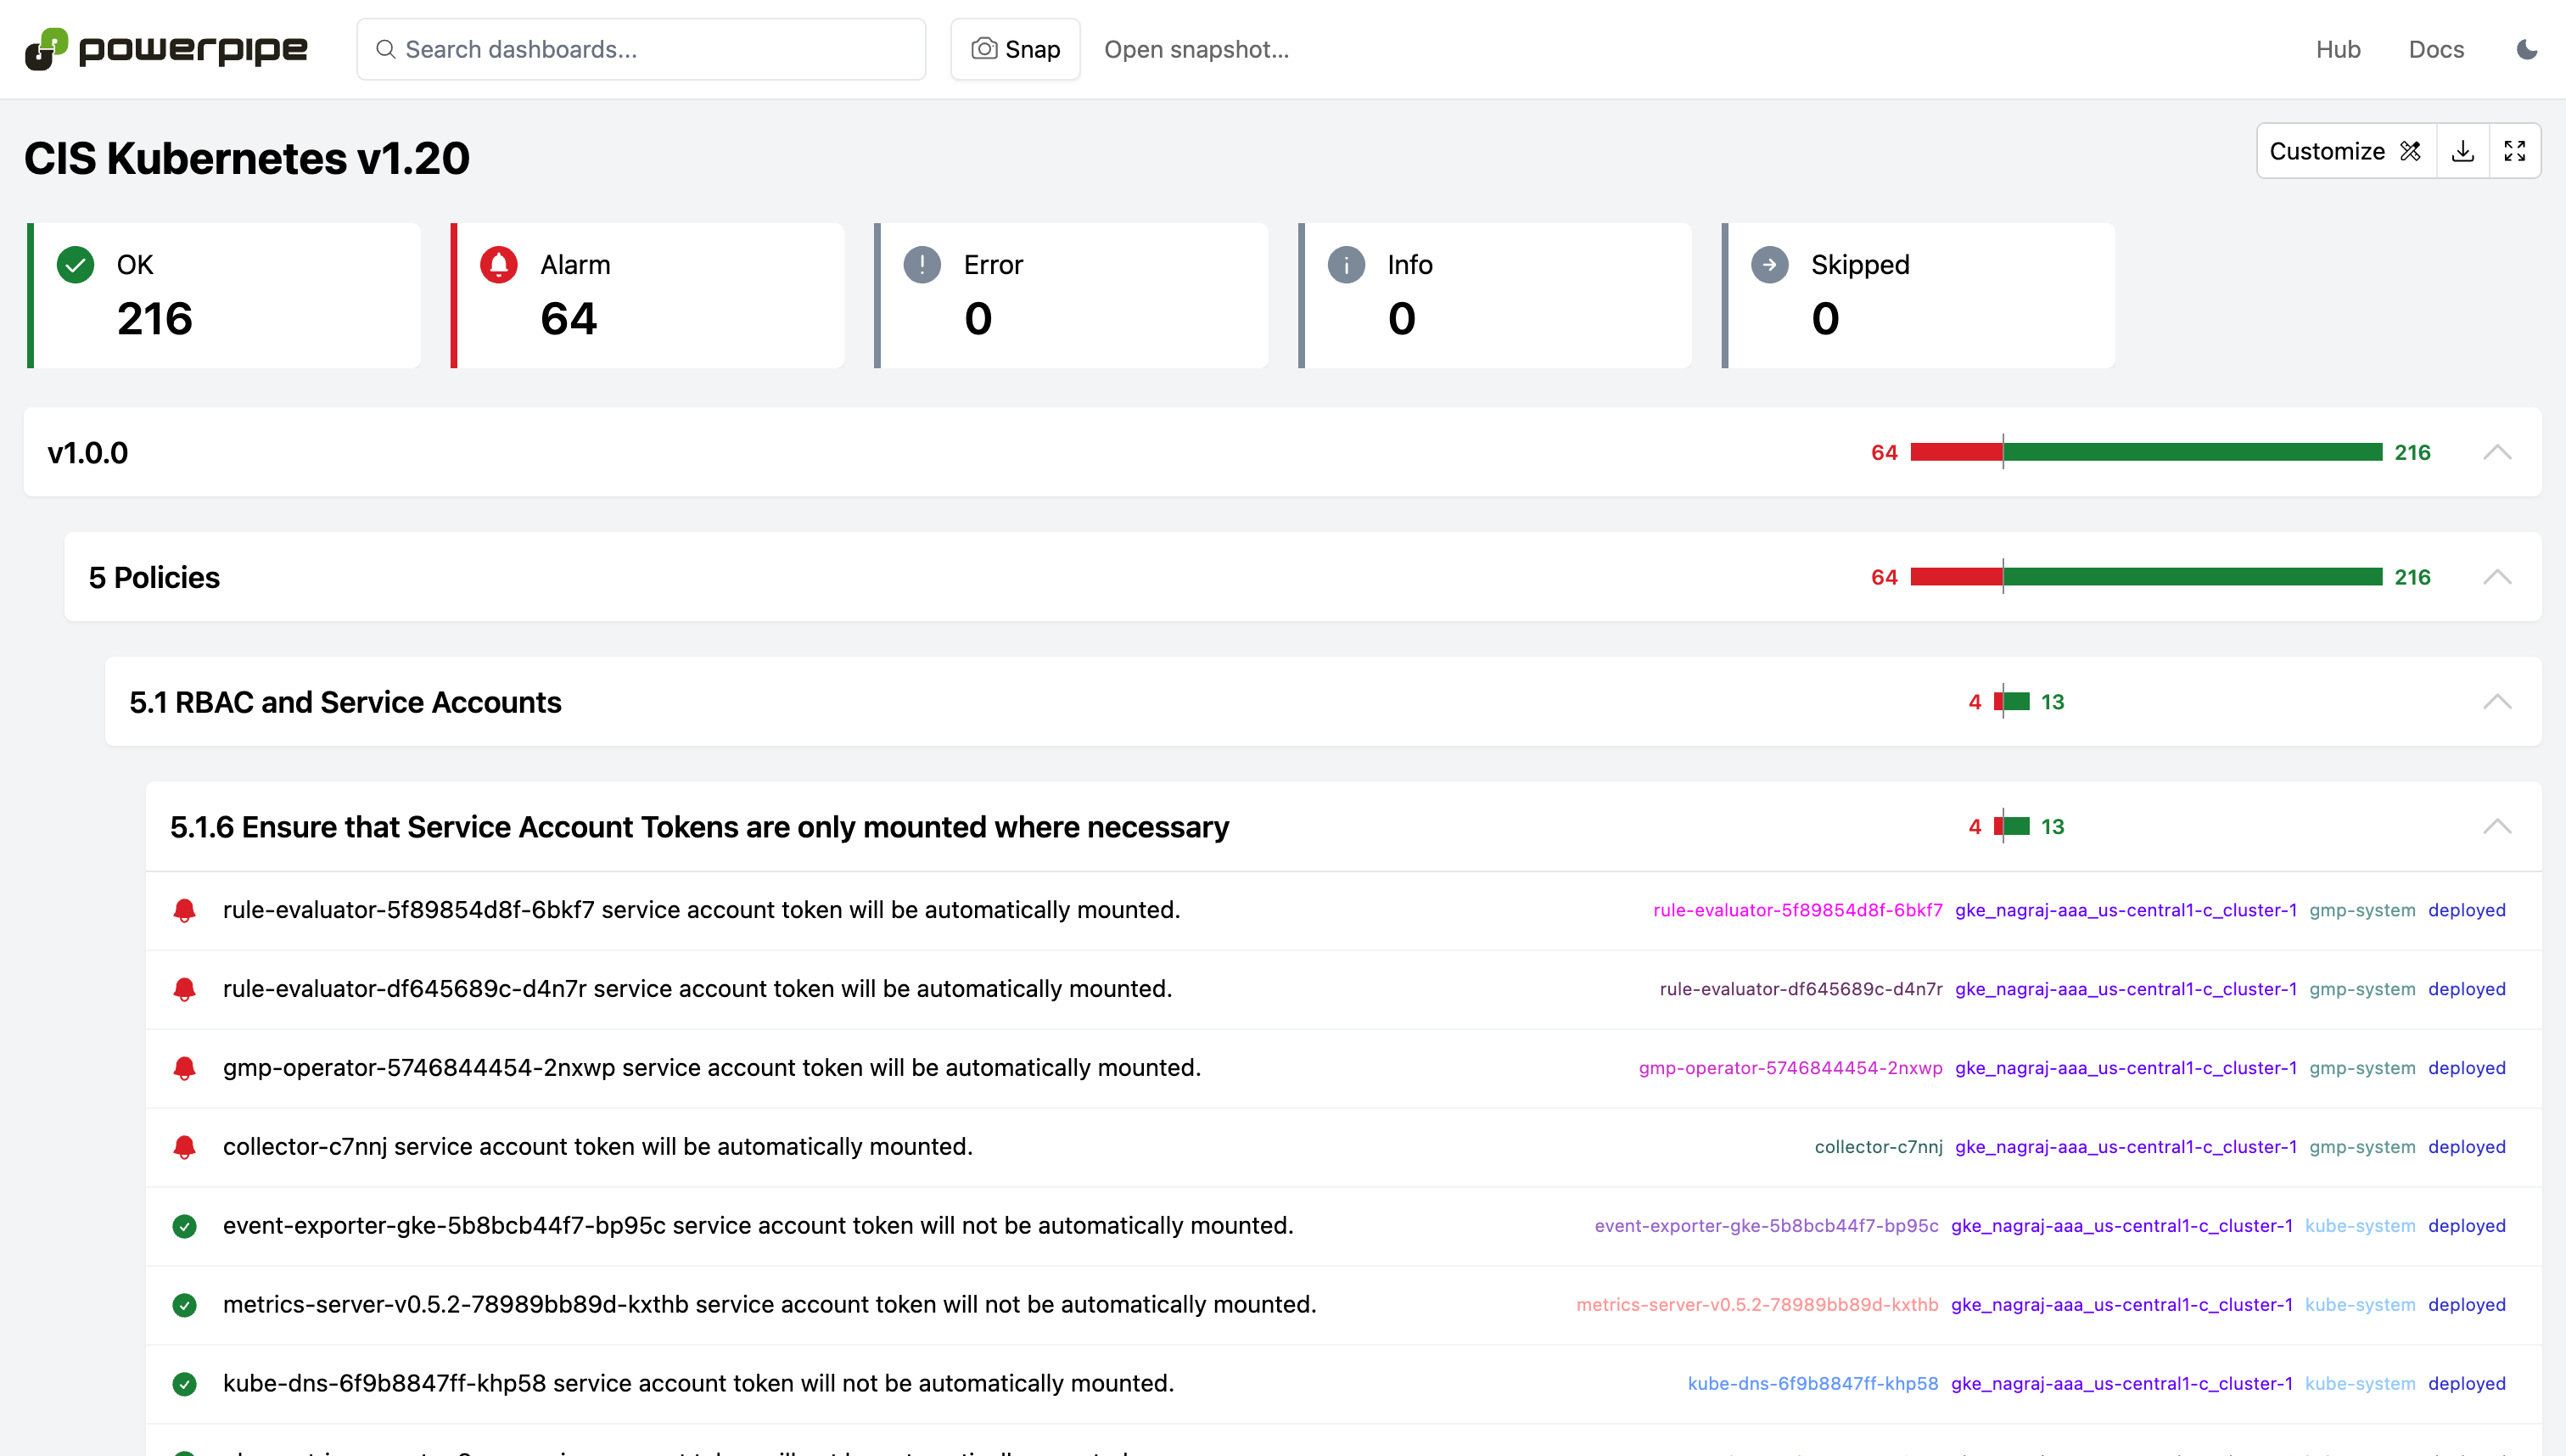The height and width of the screenshot is (1456, 2566).
Task: Click OK check for event-exporter-gke row
Action: [x=184, y=1226]
